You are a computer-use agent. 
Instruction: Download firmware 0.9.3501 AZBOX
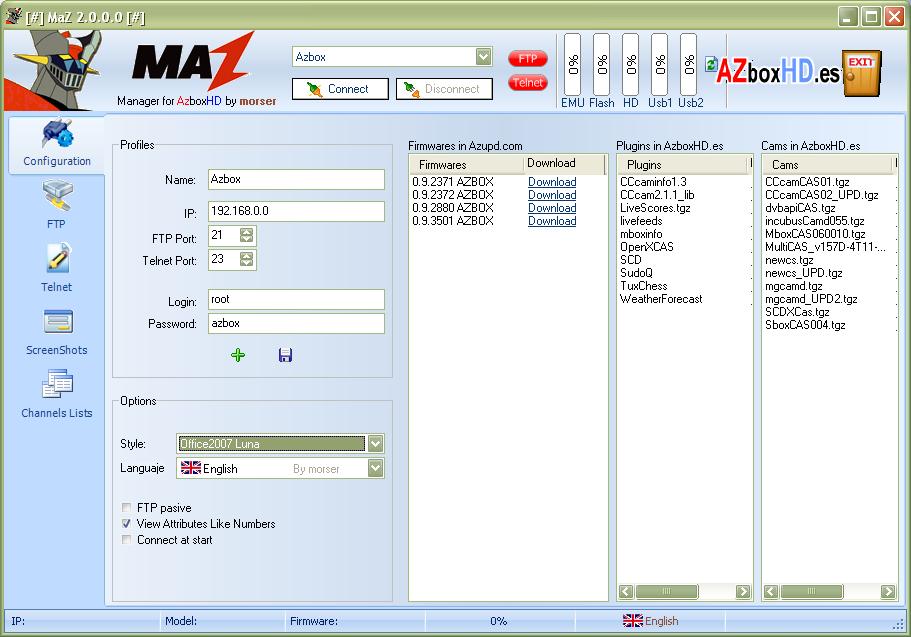coord(551,221)
